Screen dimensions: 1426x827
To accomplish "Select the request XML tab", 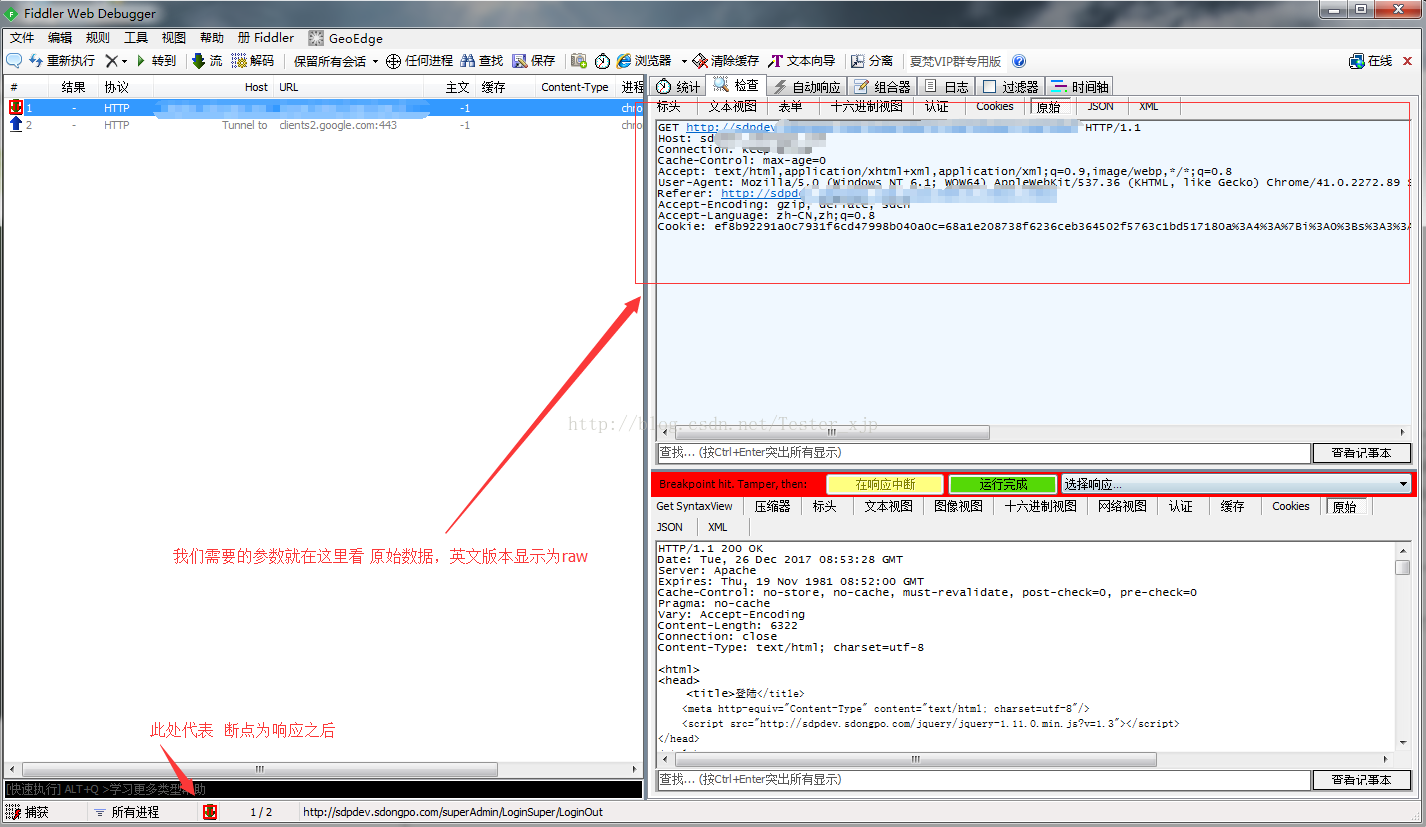I will click(x=1149, y=106).
